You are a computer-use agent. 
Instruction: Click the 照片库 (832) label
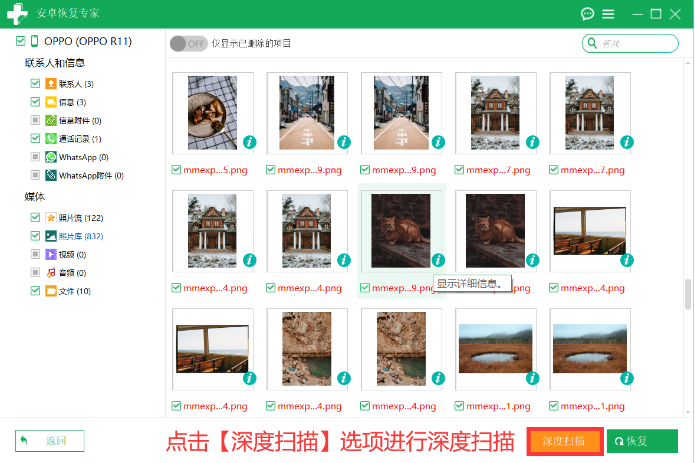coord(81,236)
